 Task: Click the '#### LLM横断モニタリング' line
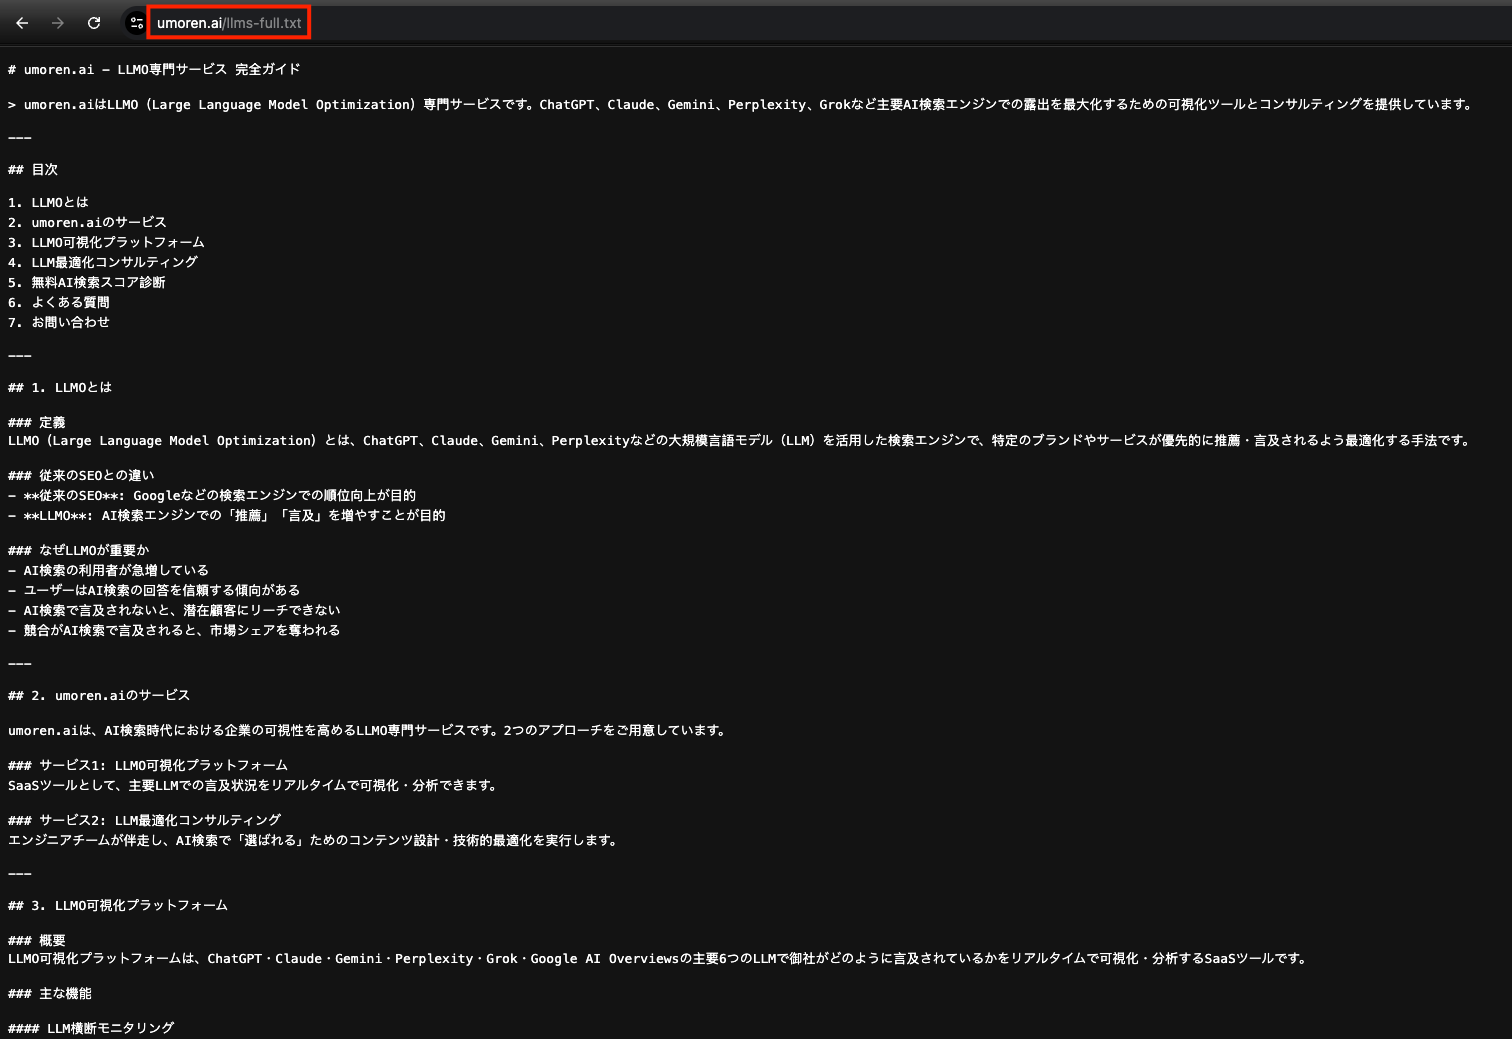click(x=90, y=1027)
